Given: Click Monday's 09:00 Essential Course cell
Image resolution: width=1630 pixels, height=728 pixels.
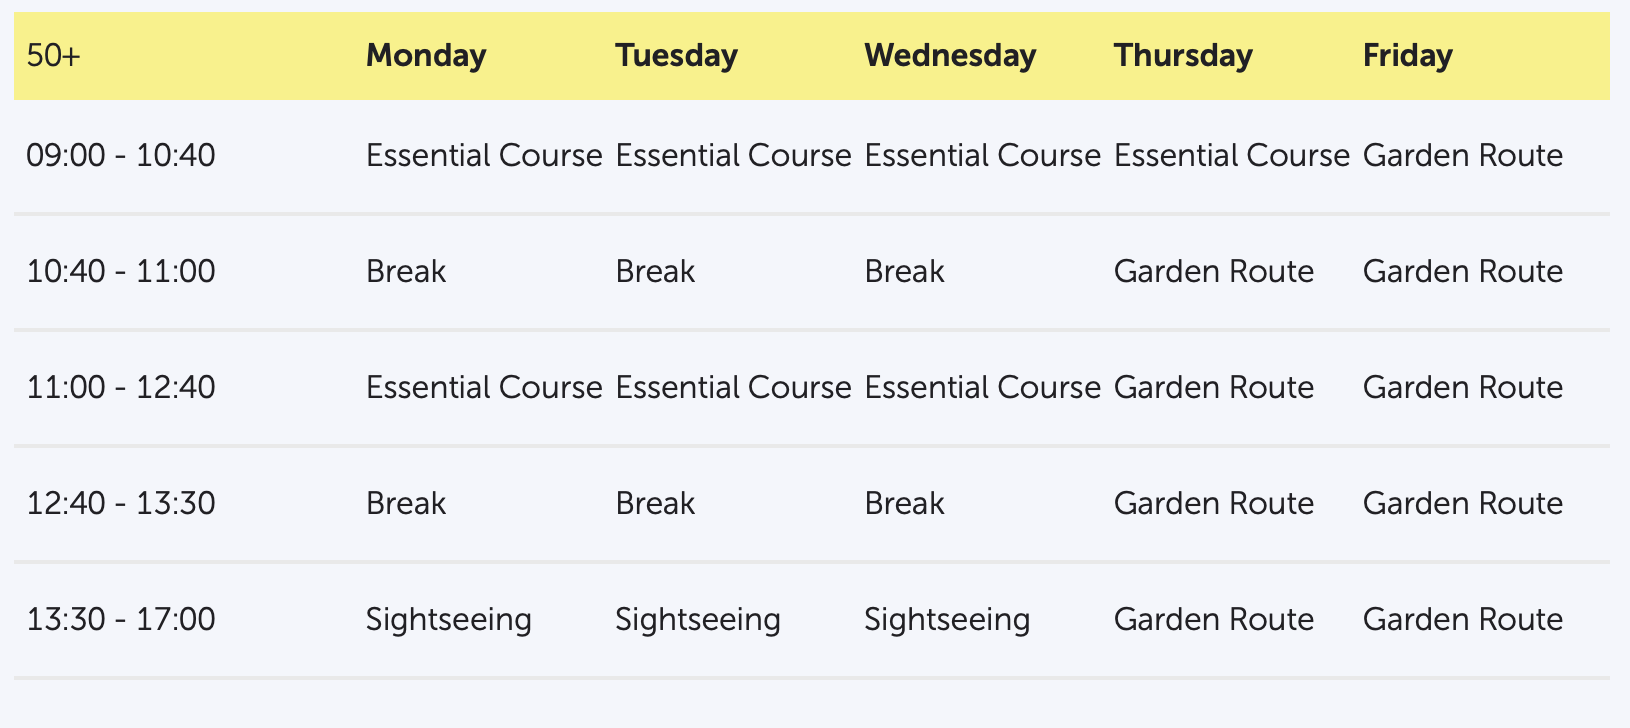Looking at the screenshot, I should tap(484, 156).
